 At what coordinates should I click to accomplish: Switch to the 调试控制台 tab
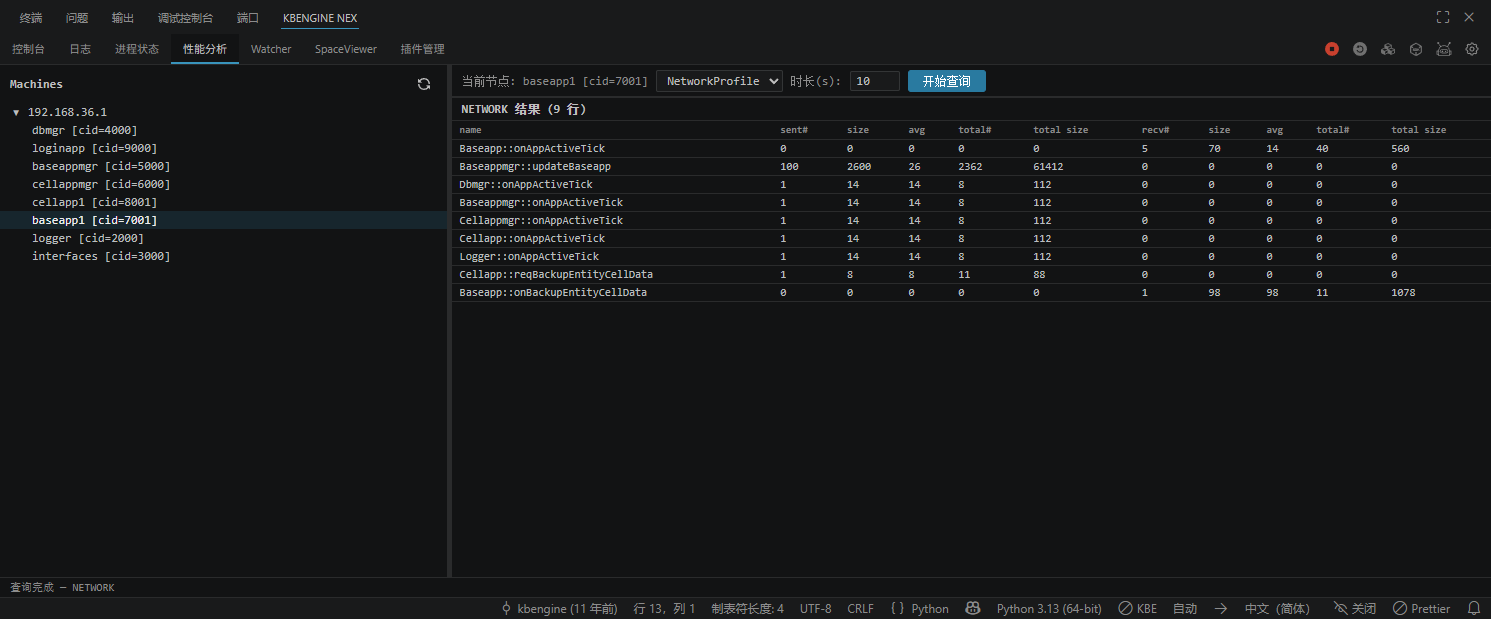point(185,18)
